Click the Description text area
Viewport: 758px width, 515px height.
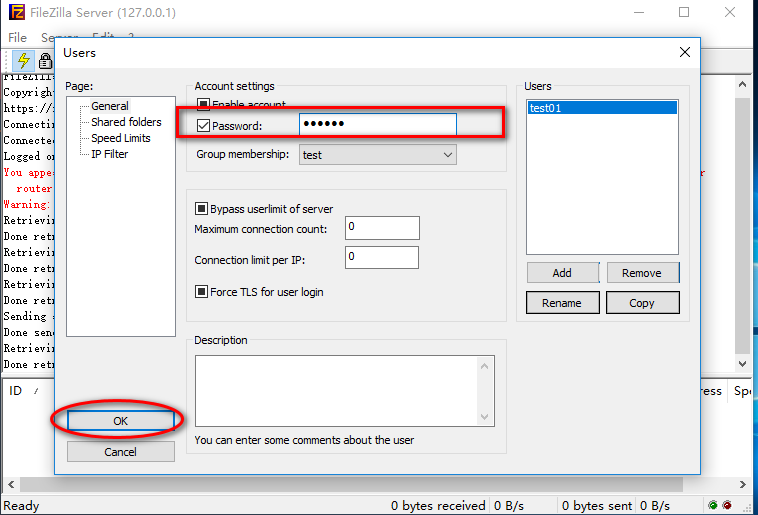coord(336,391)
